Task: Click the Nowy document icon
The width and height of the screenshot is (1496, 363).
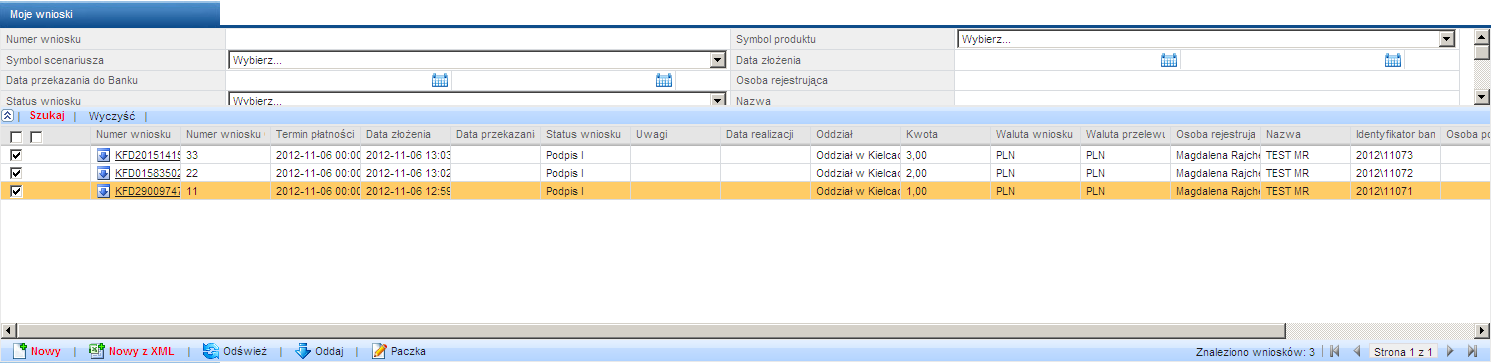Action: (x=19, y=351)
